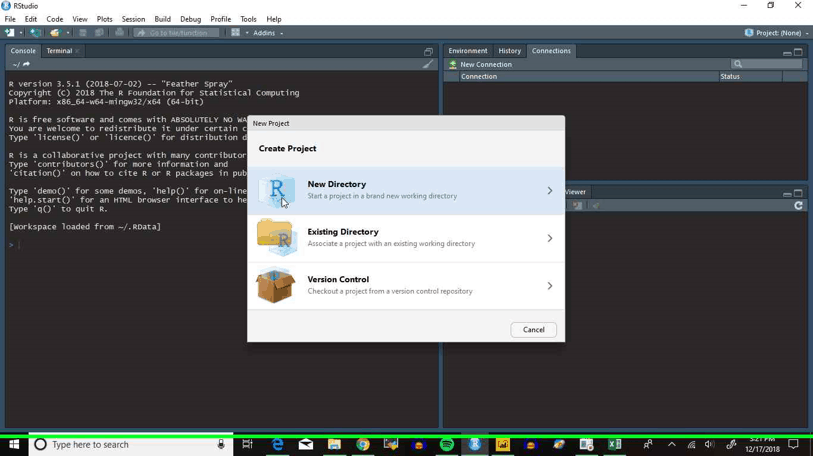Screen dimensions: 815x456
Task: Open Excel from the taskbar
Action: click(614, 445)
